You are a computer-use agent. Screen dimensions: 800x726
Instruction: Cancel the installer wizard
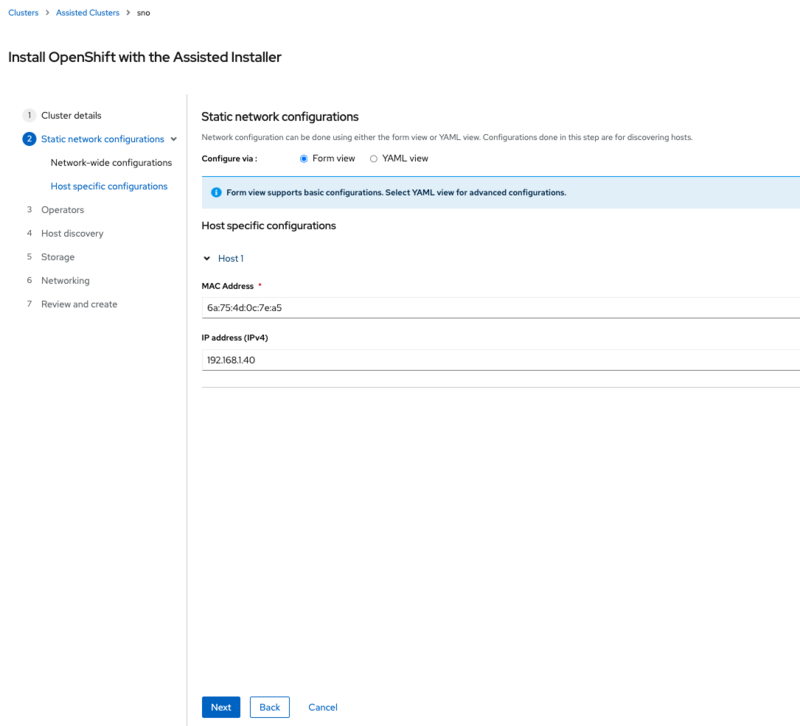[x=322, y=707]
